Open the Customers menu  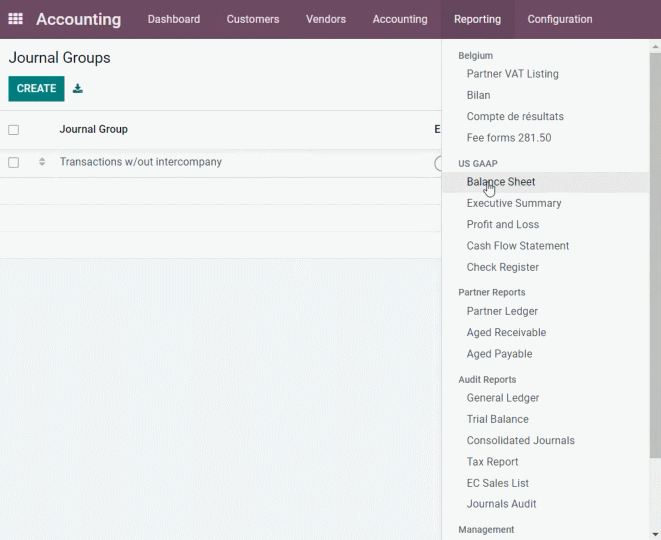tap(253, 19)
